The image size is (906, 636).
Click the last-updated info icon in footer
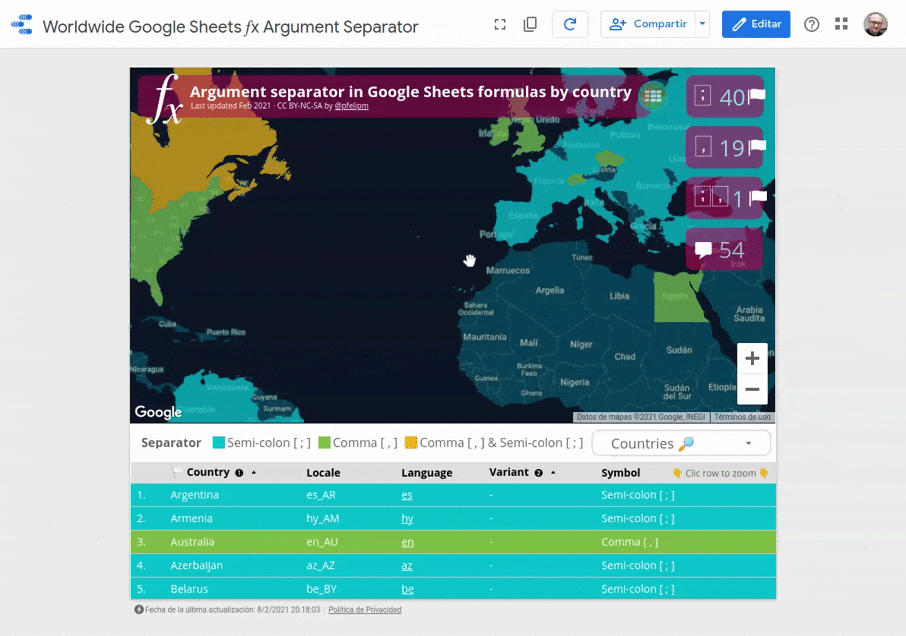[139, 609]
